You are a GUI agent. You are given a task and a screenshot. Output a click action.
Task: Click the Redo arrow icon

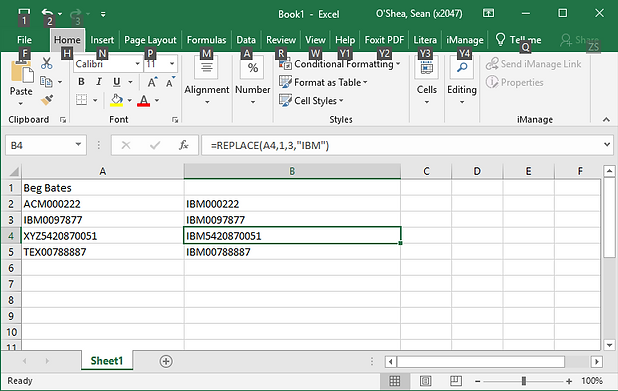click(x=75, y=14)
